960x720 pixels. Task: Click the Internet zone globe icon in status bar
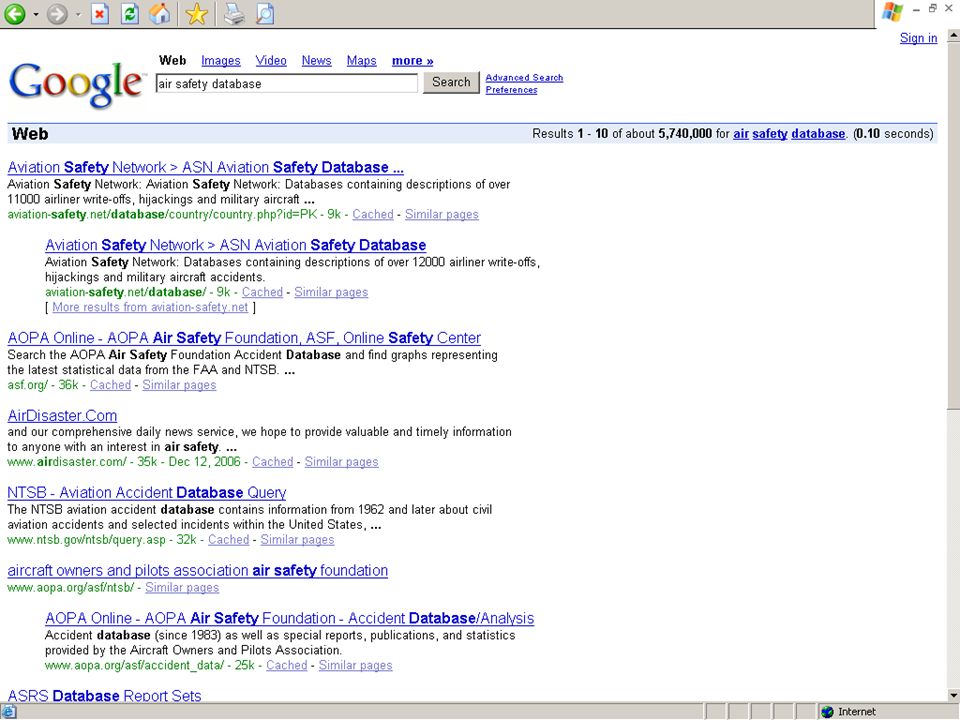[x=828, y=711]
